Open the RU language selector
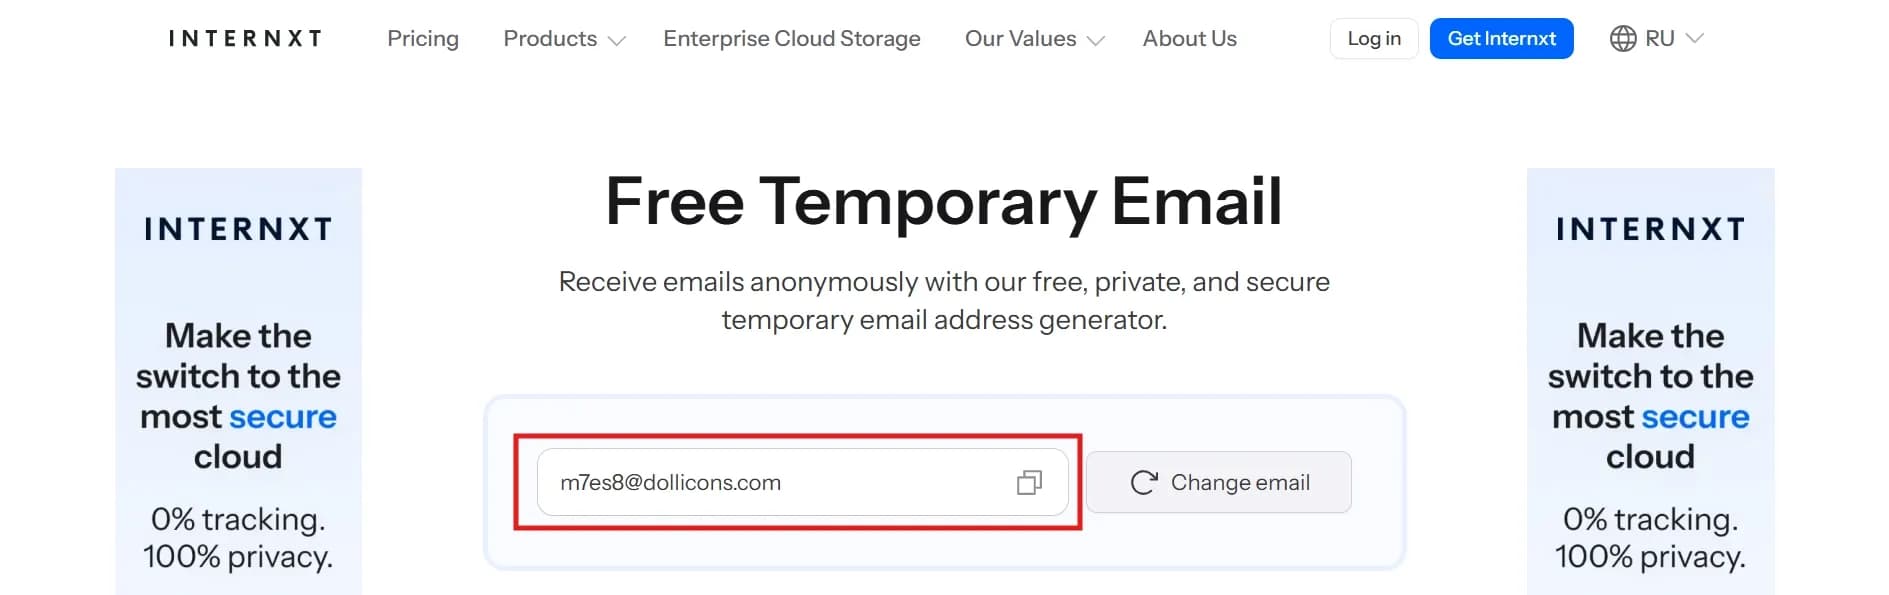The width and height of the screenshot is (1889, 595). click(1657, 38)
